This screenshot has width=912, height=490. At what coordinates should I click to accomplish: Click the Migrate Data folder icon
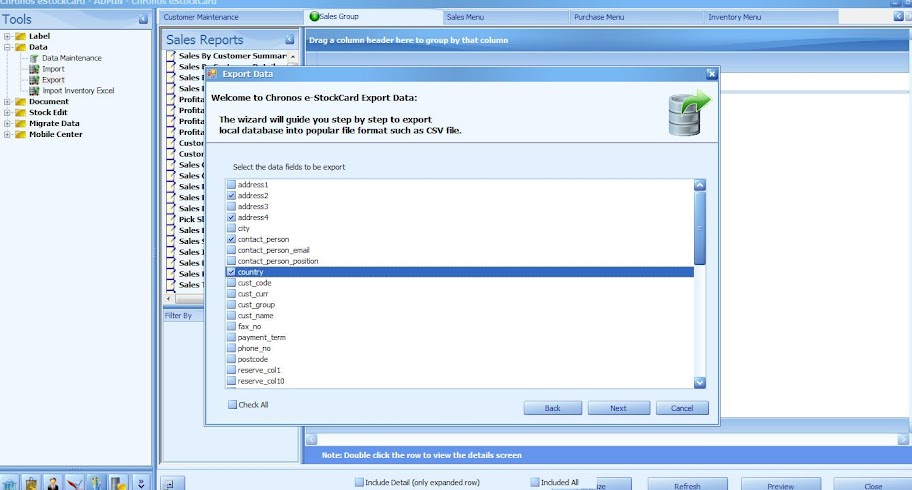point(20,123)
